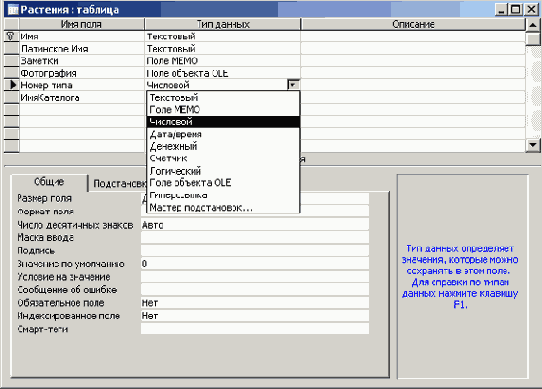Click the current row arrow beside Номер типа
This screenshot has height=389, width=542.
coord(13,85)
